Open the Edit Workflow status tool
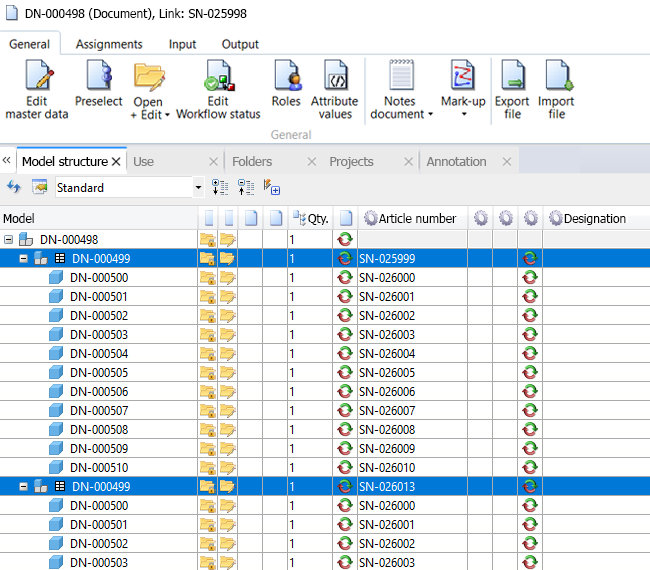 click(217, 77)
